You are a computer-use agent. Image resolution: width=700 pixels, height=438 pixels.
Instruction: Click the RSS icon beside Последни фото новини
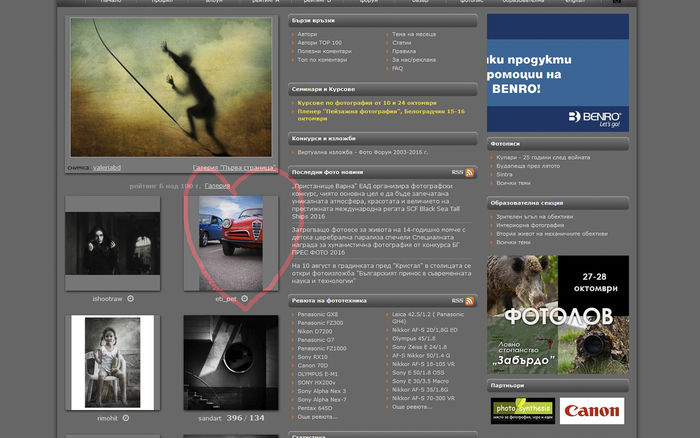click(x=468, y=173)
